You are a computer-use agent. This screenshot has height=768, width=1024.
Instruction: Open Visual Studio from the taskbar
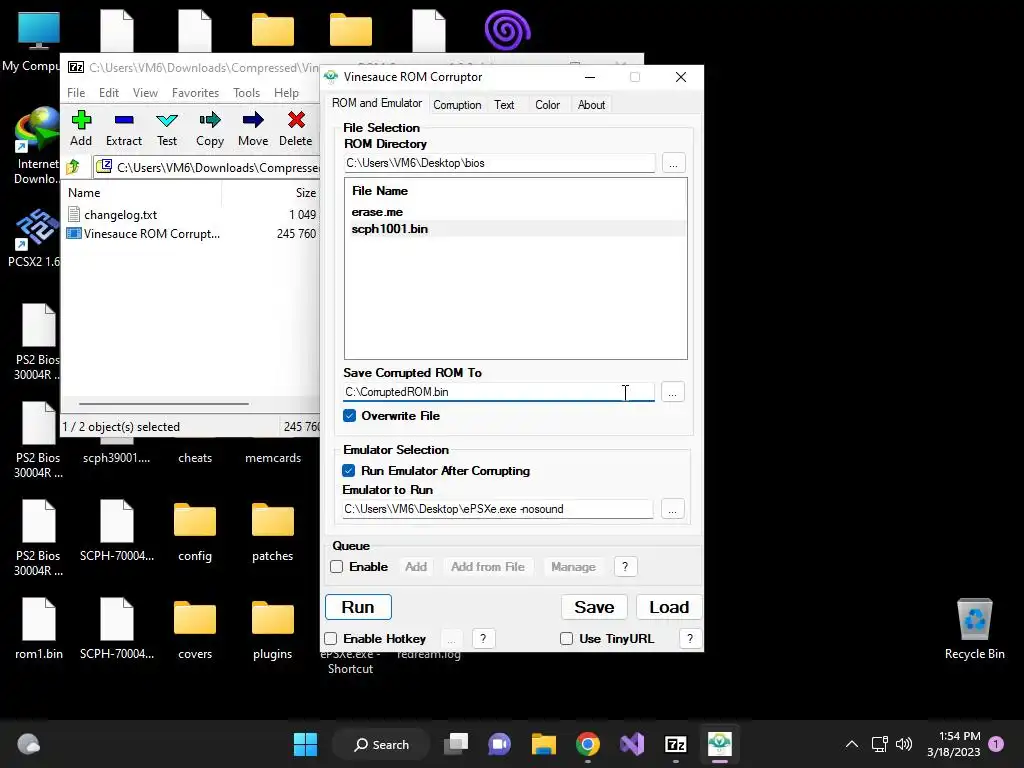(632, 744)
